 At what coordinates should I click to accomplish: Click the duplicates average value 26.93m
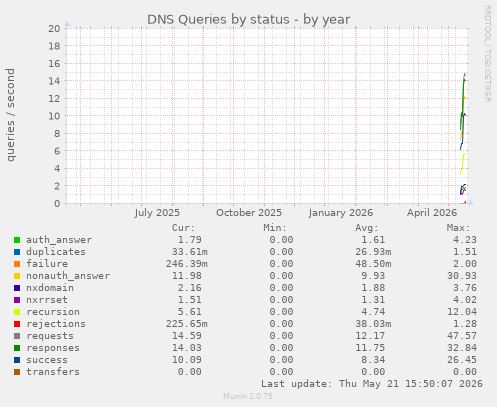click(373, 252)
